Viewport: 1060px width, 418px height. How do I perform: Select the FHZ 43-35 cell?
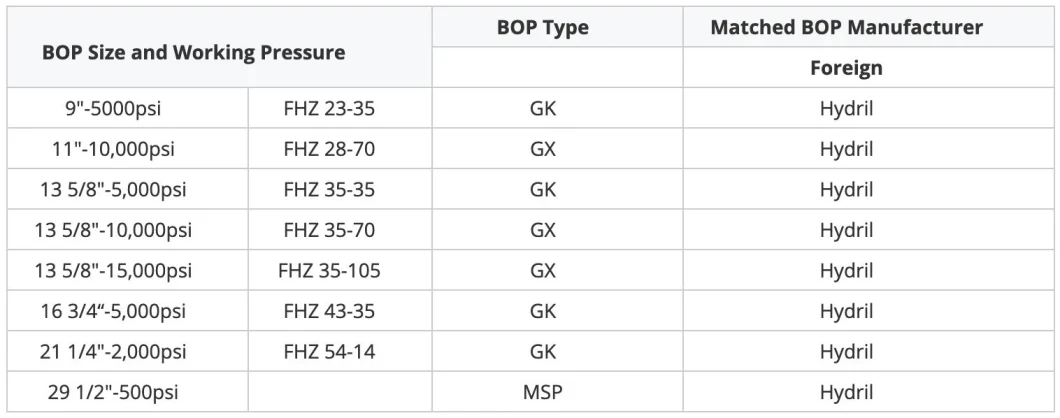(x=329, y=311)
